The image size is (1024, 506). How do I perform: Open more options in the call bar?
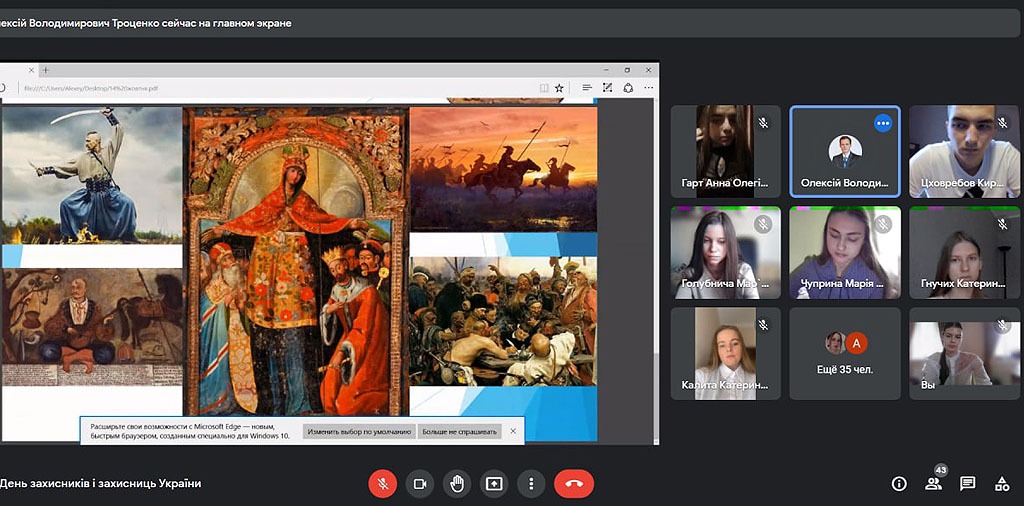[531, 484]
